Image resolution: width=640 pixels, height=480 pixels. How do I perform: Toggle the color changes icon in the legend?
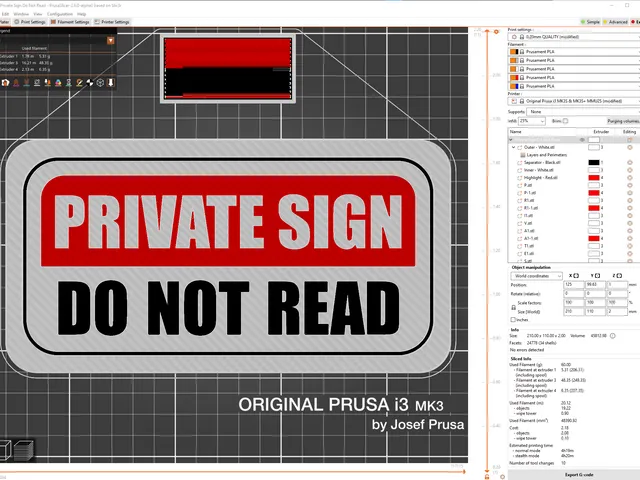[x=58, y=83]
